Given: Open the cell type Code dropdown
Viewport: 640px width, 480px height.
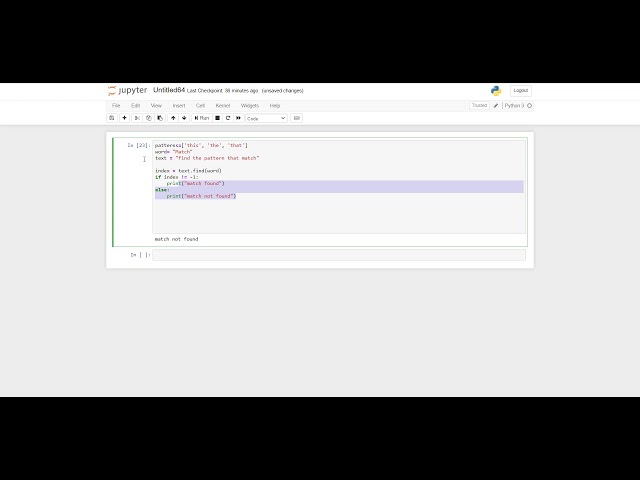Looking at the screenshot, I should click(266, 118).
